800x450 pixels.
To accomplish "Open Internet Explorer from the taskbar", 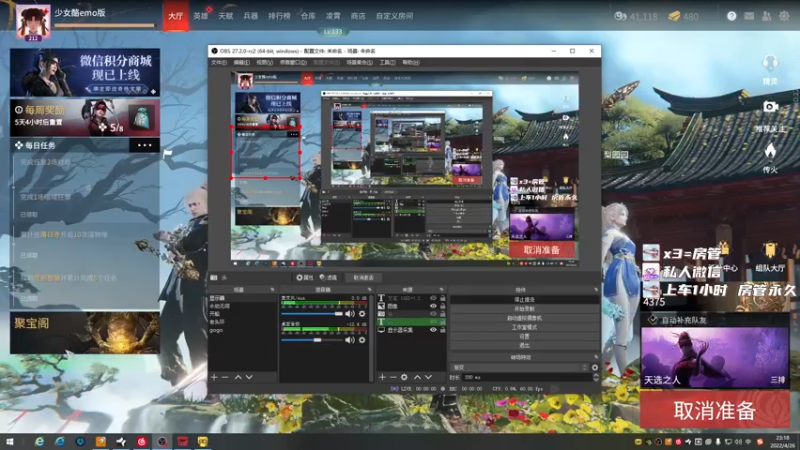I will tap(39, 441).
